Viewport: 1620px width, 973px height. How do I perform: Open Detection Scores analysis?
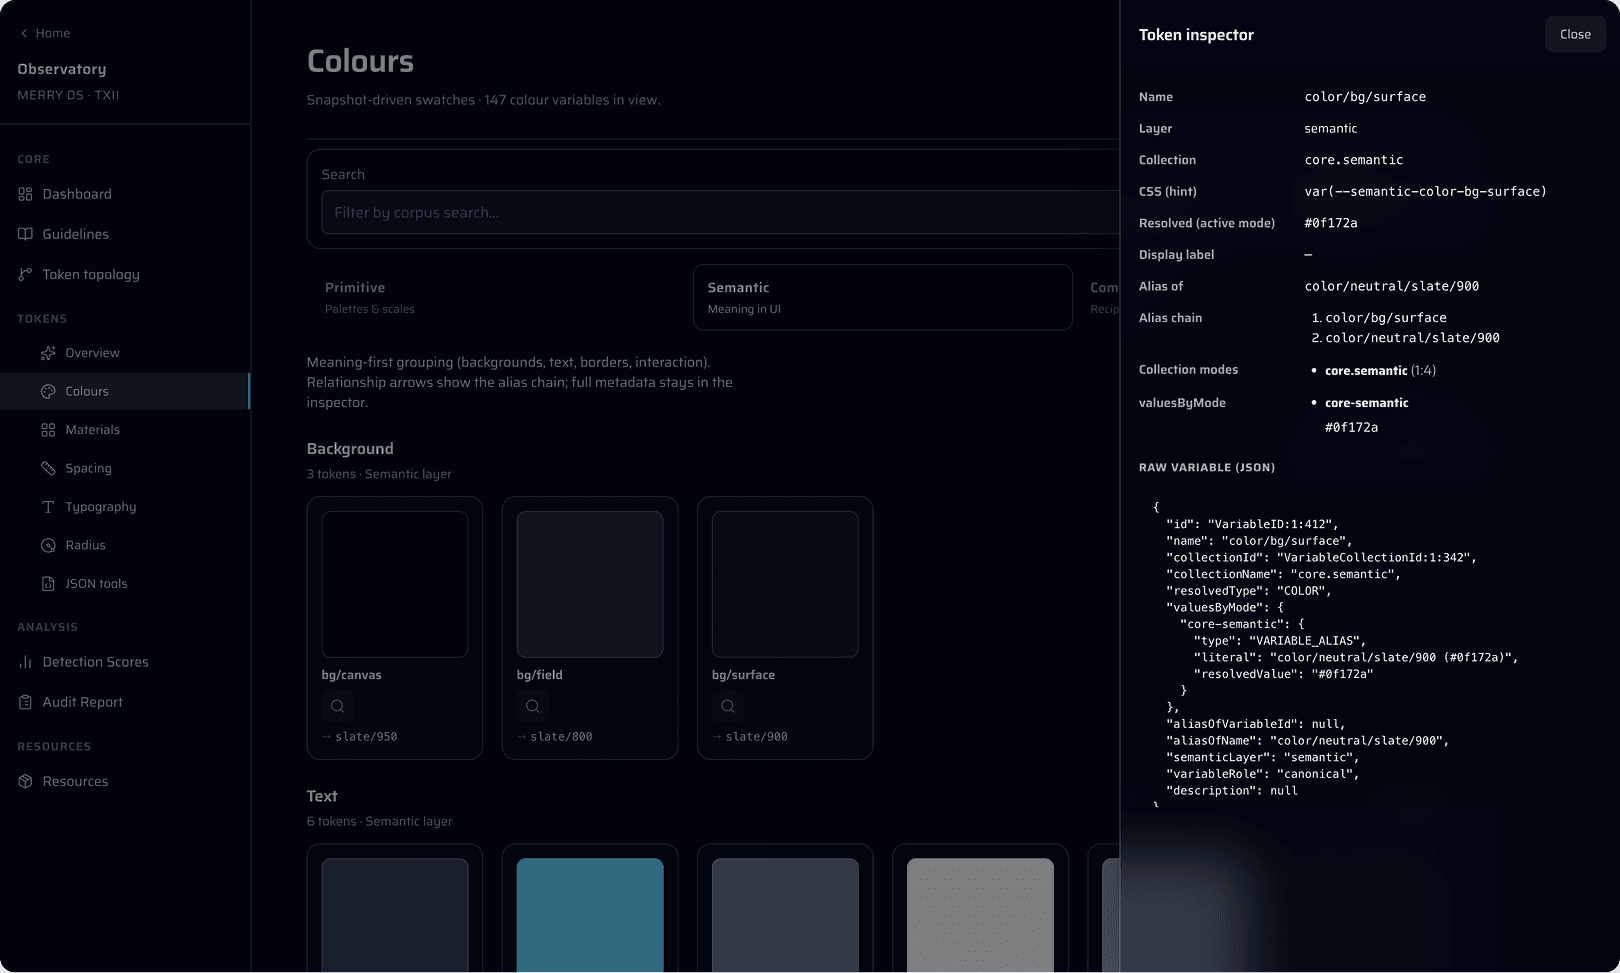coord(125,662)
